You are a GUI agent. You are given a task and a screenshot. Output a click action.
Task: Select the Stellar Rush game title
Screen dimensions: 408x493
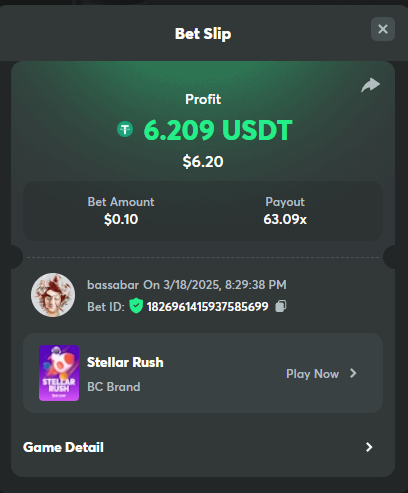(x=125, y=362)
